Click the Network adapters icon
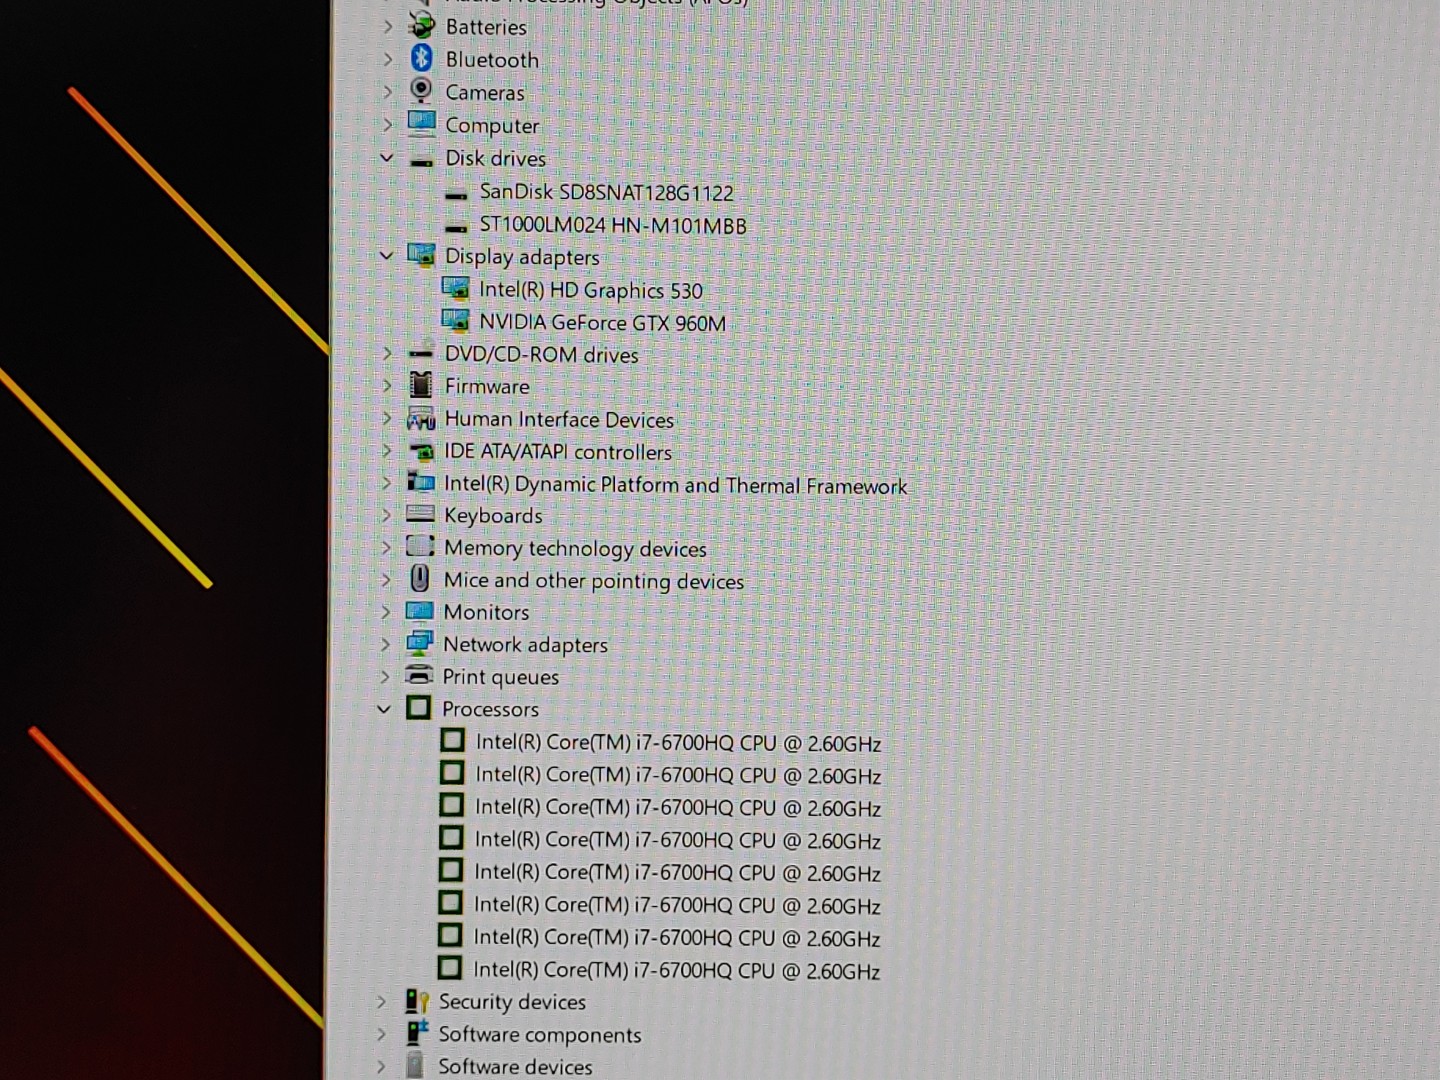 coord(419,644)
